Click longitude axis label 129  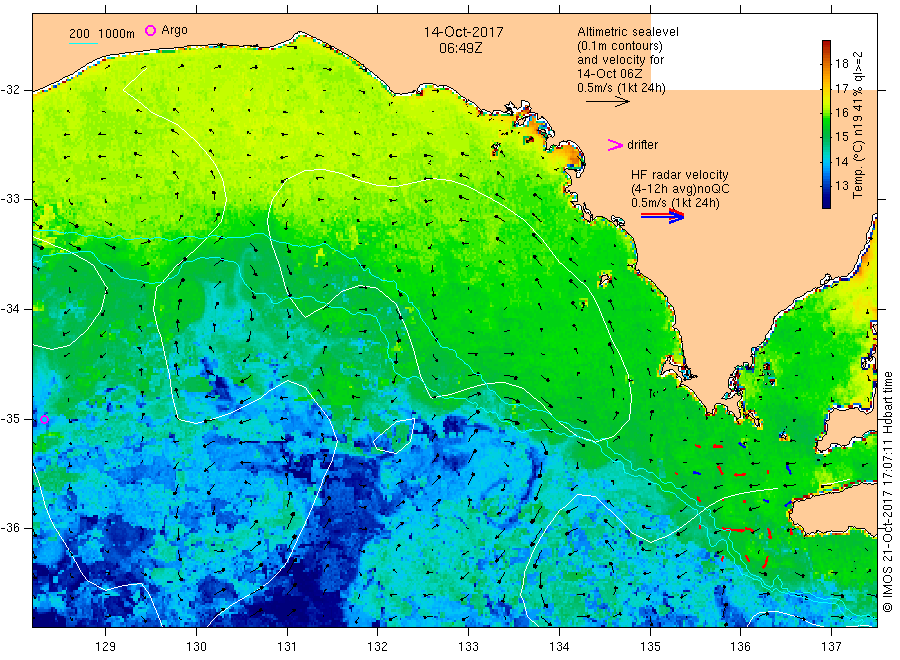(106, 646)
